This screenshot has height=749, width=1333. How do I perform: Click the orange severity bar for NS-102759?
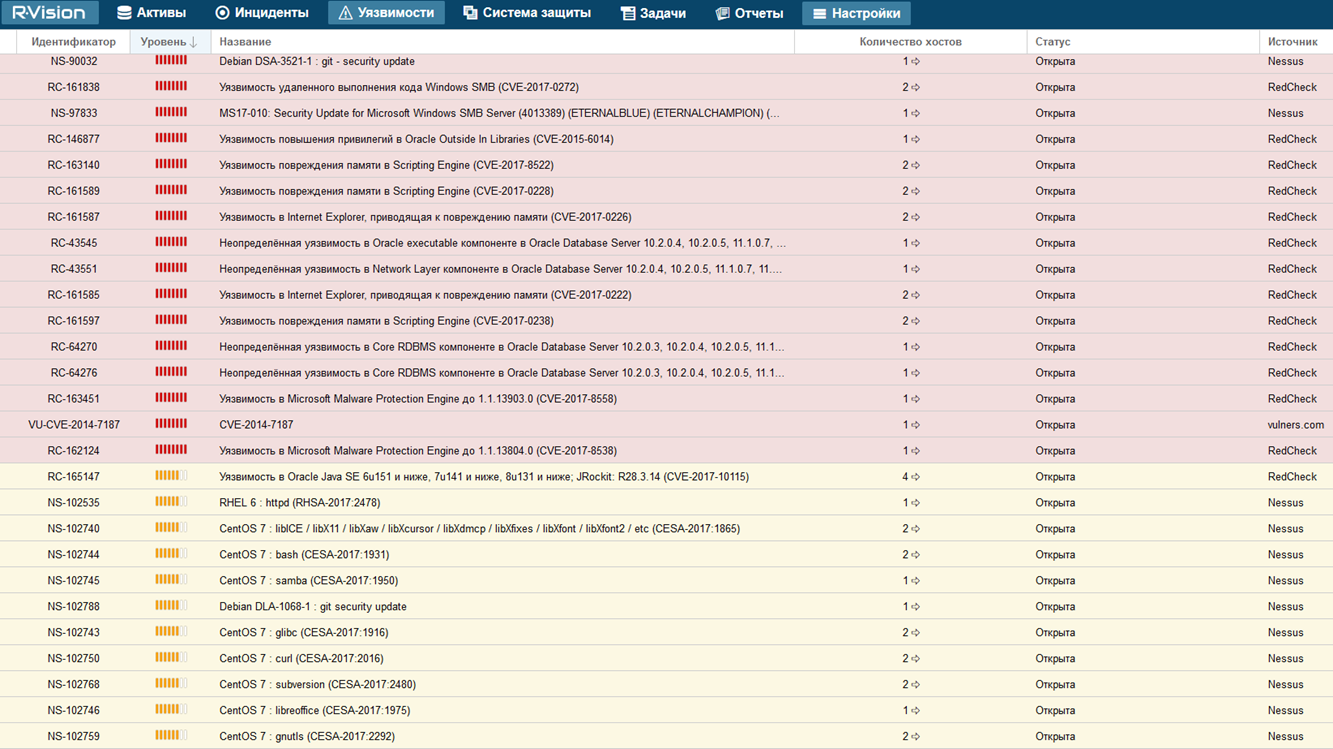tap(171, 737)
